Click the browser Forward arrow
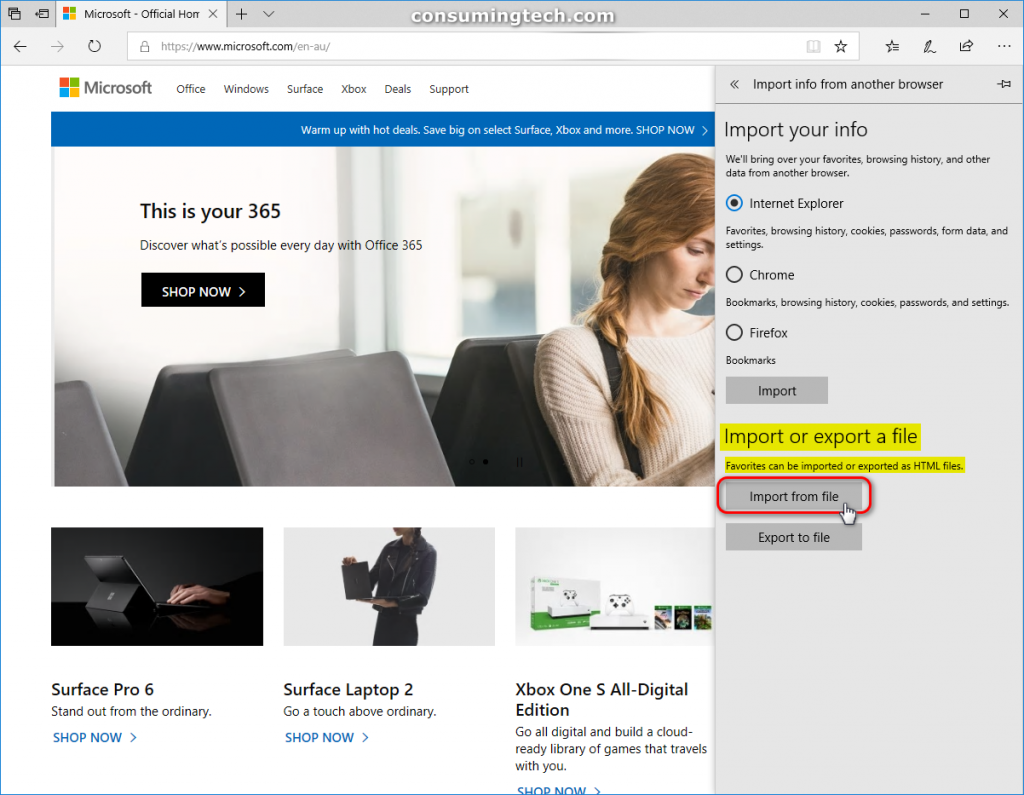1024x795 pixels. click(x=57, y=46)
